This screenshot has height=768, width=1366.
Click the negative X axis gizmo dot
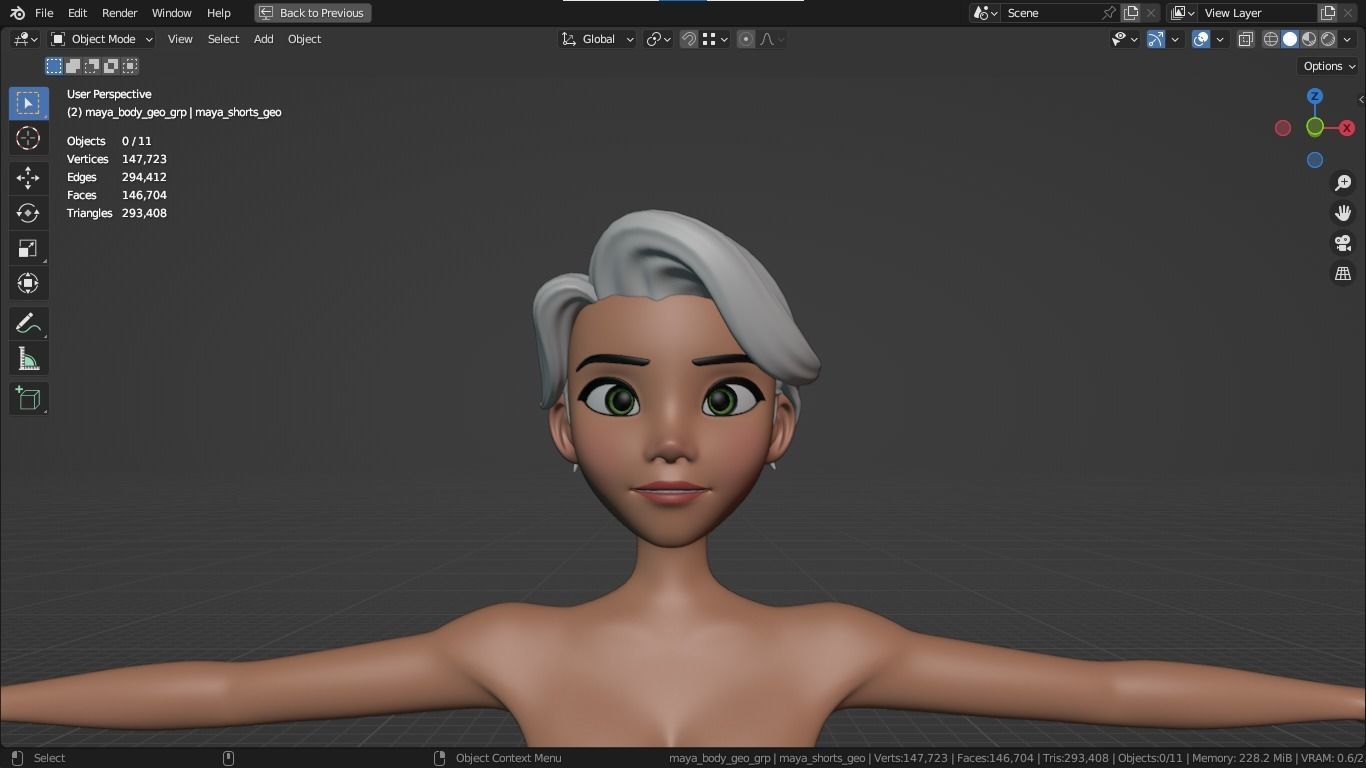coord(1283,128)
